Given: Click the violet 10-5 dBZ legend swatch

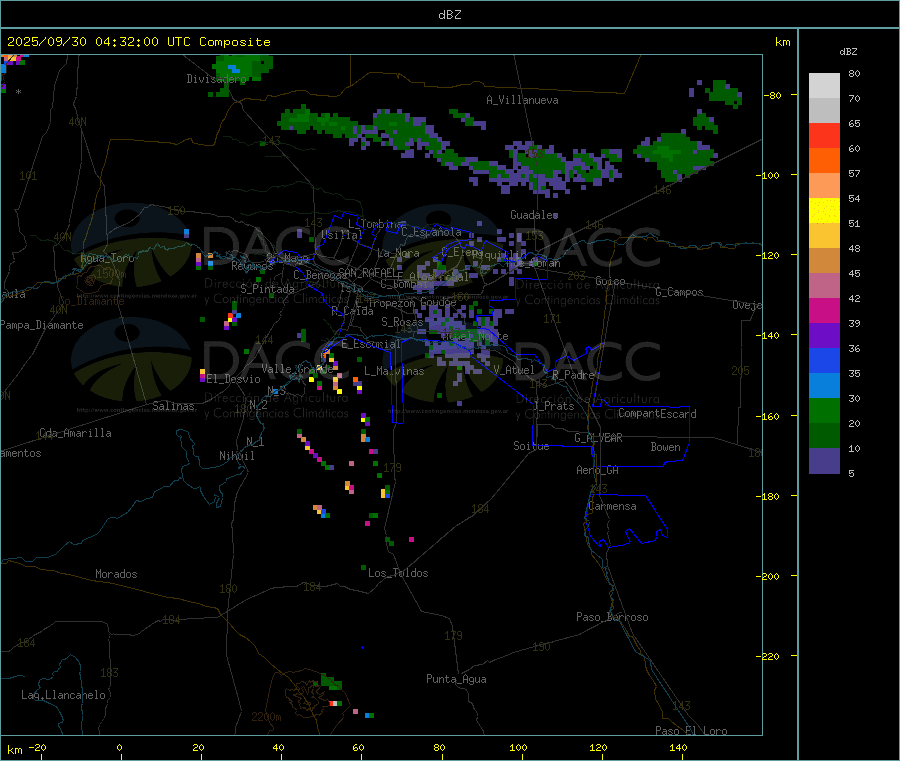Looking at the screenshot, I should 824,461.
